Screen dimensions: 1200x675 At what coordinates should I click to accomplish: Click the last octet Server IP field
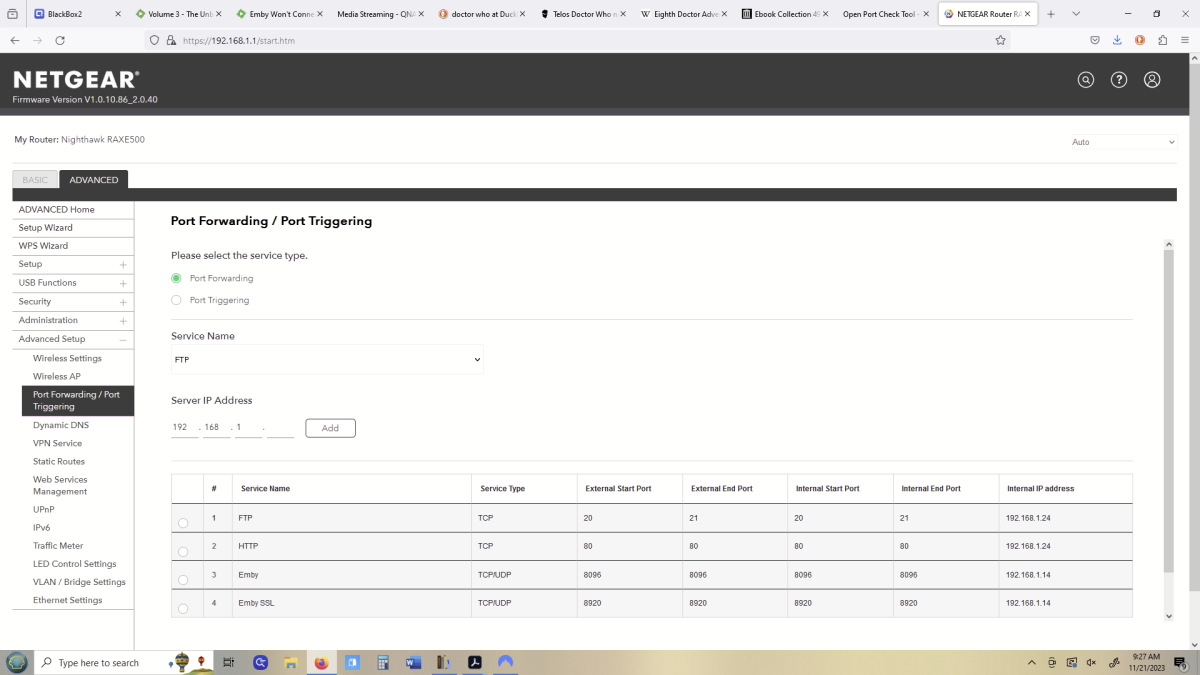281,428
